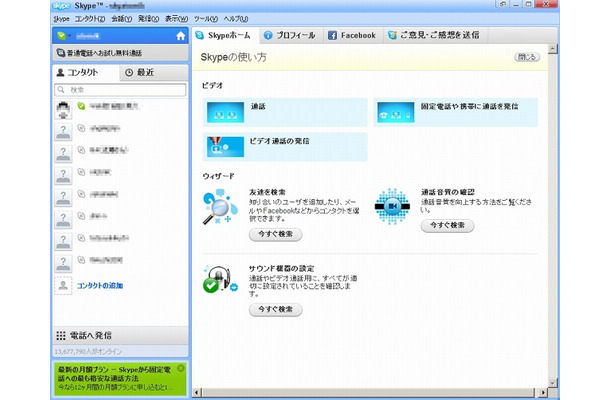Open the 会話 menu
Screen dimensions: 610x400
(122, 19)
